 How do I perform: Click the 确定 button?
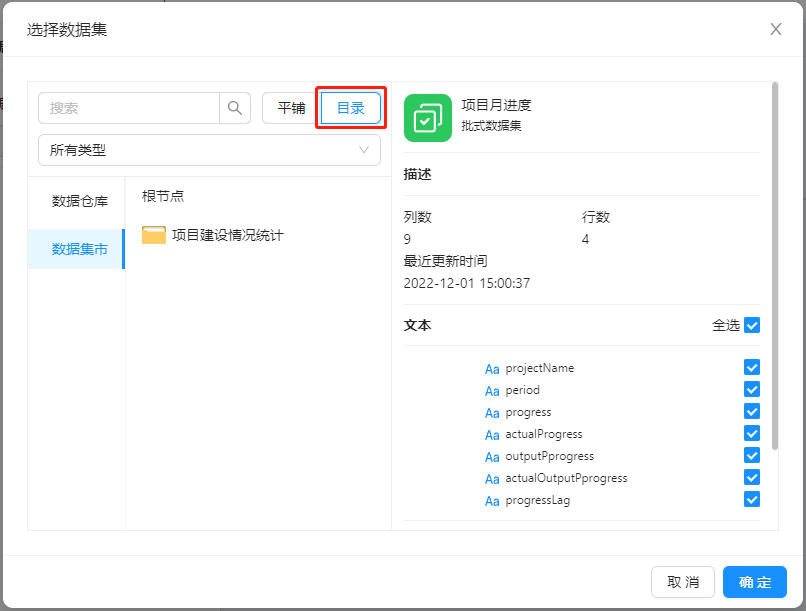755,582
